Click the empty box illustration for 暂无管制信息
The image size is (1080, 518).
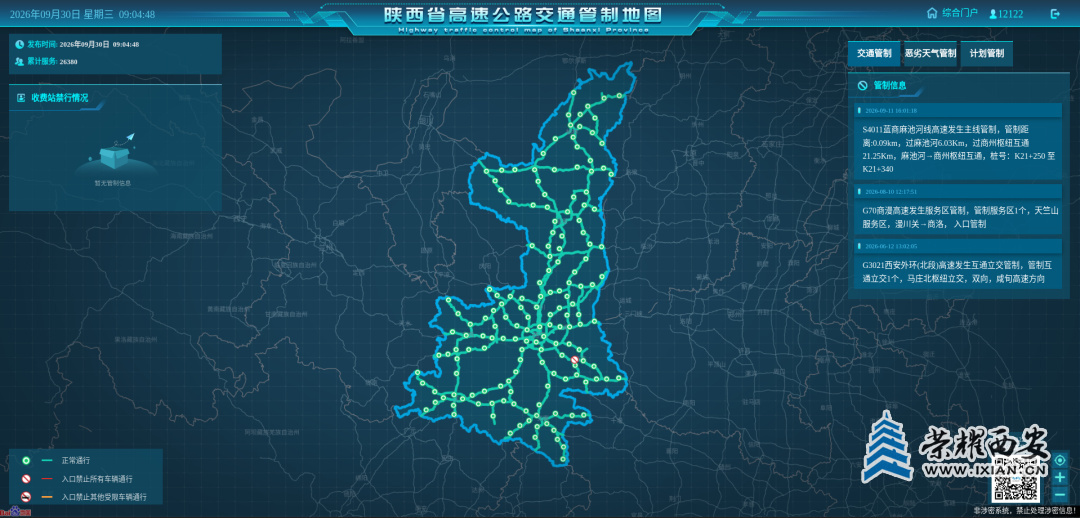click(x=114, y=152)
